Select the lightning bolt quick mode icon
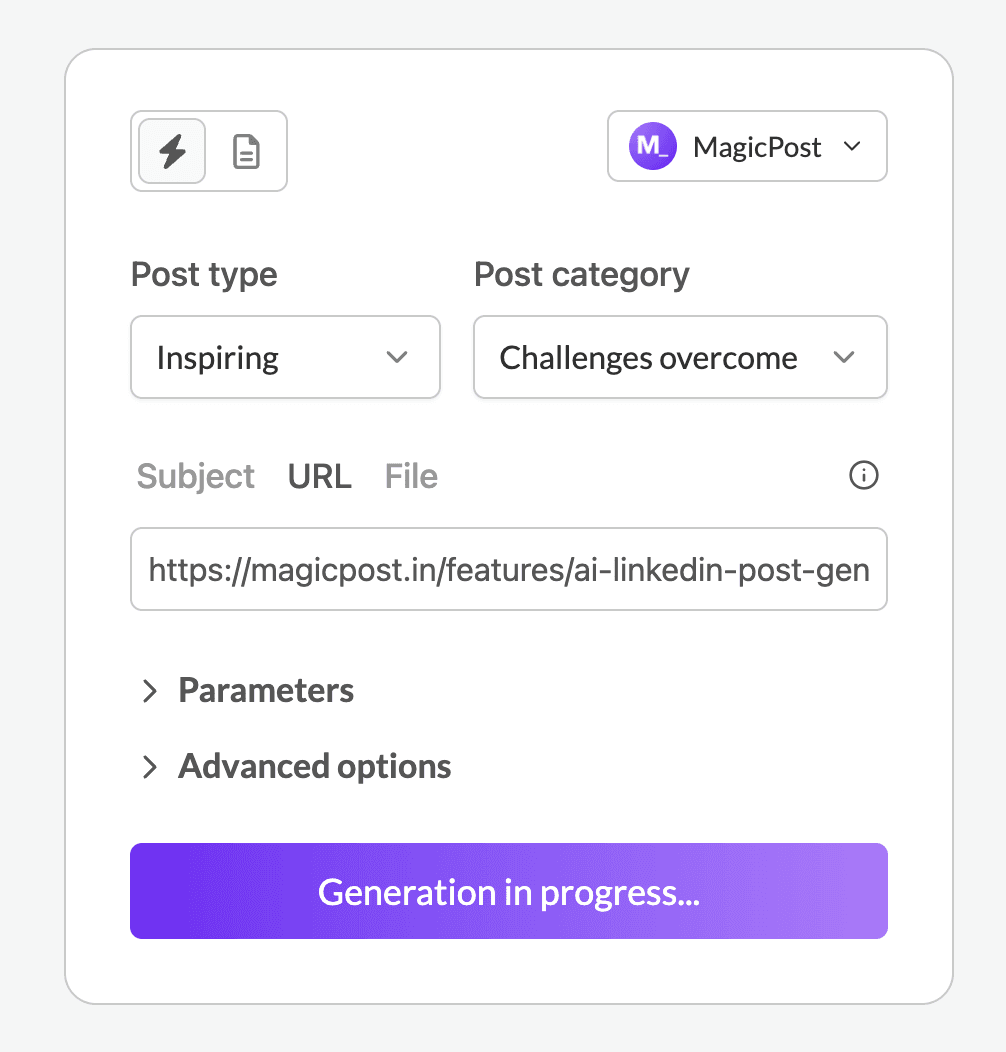The image size is (1006, 1052). click(x=172, y=151)
